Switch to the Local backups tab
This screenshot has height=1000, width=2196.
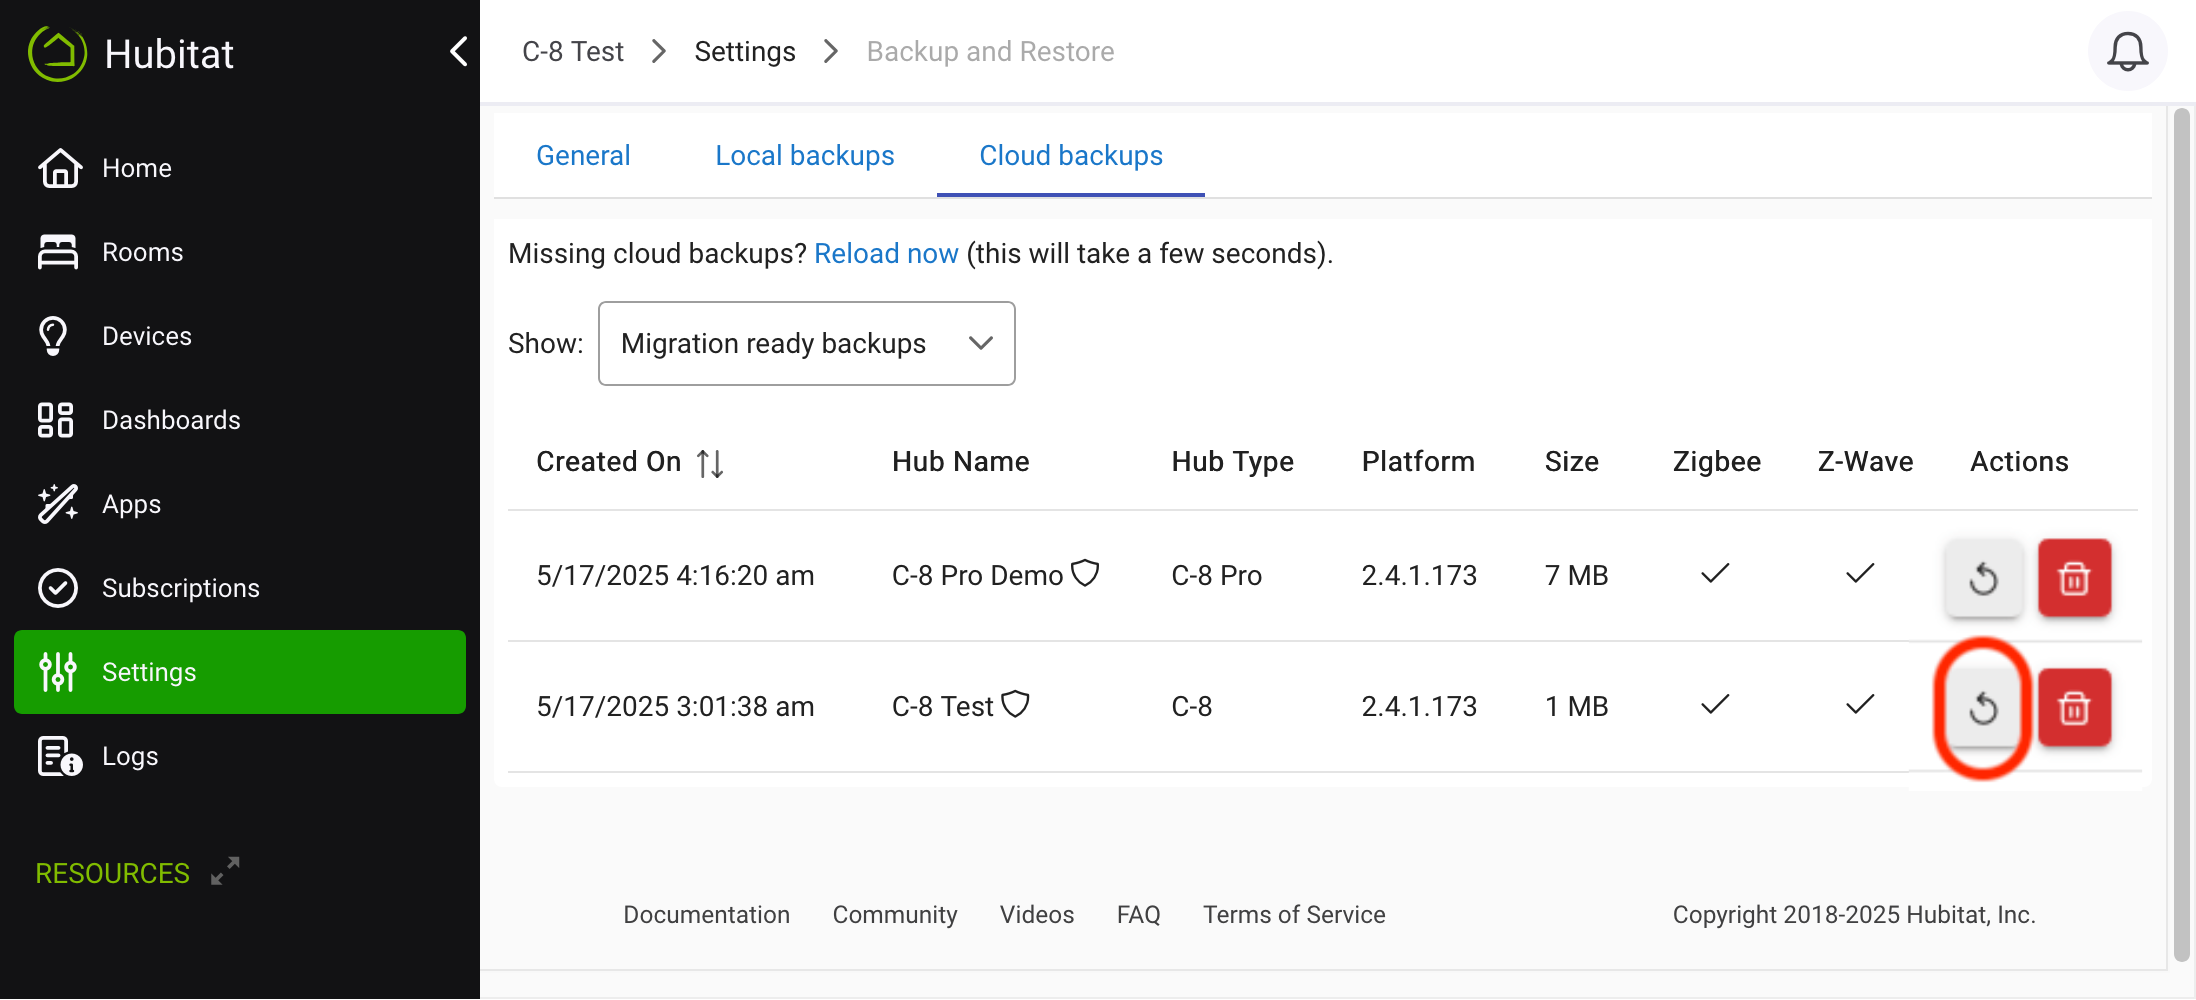804,156
